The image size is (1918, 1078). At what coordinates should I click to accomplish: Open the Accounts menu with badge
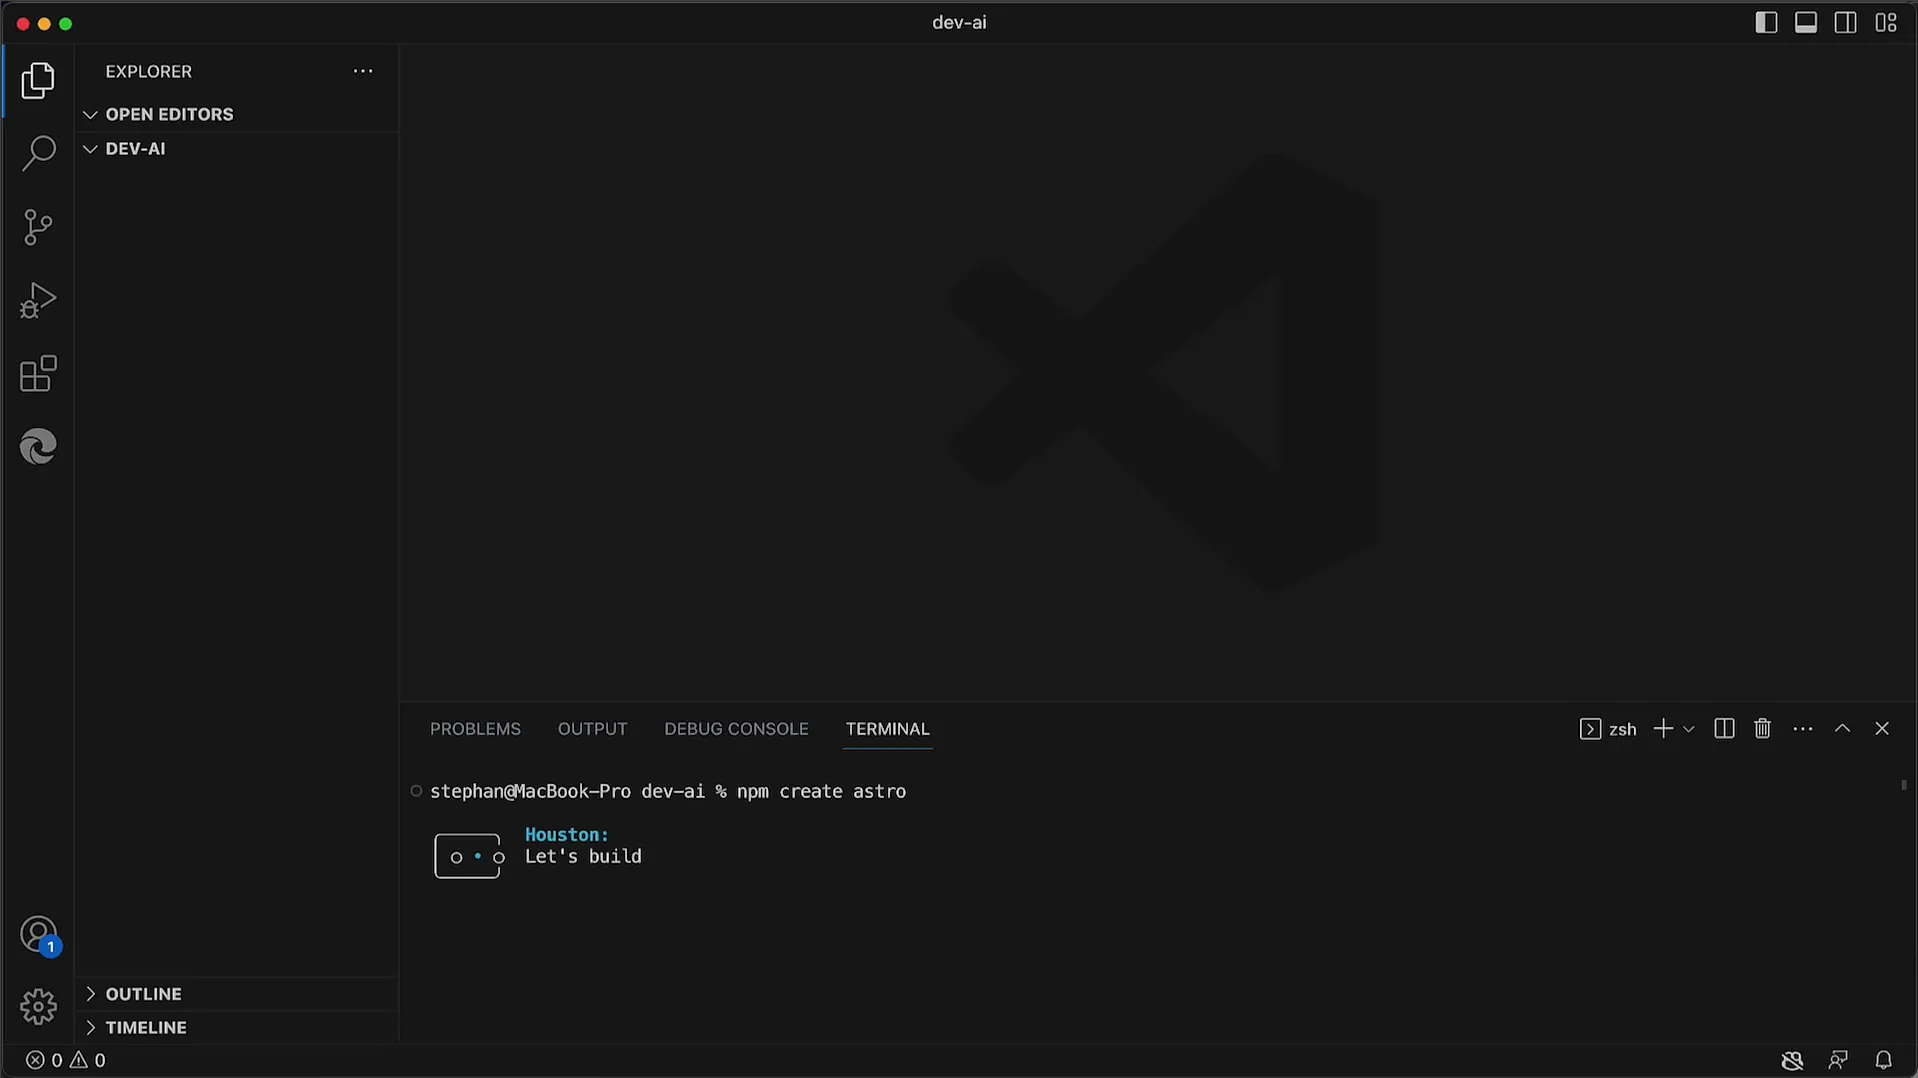click(39, 936)
